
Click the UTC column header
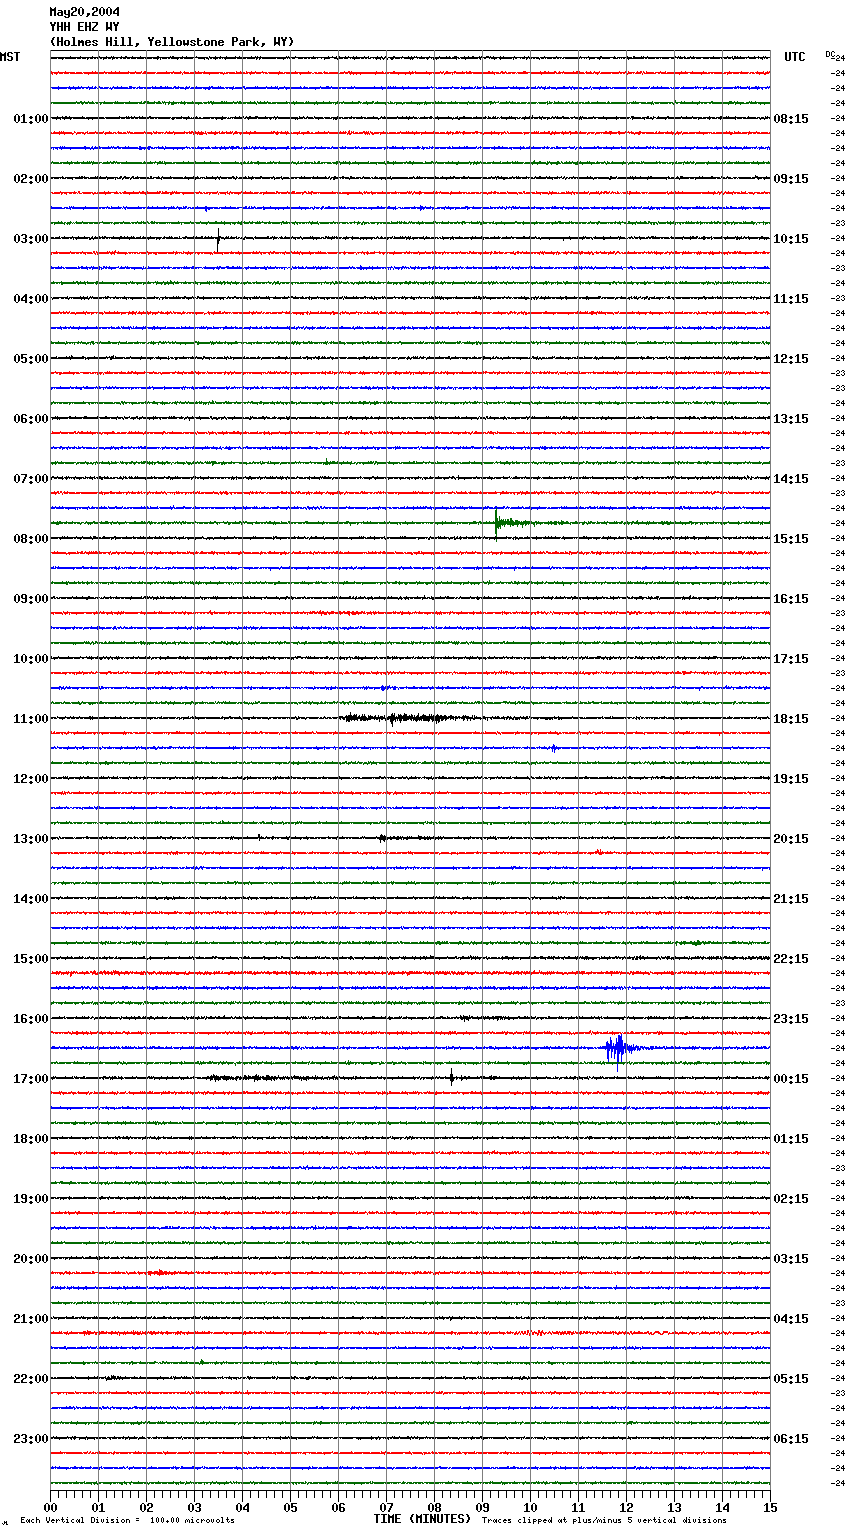coord(795,57)
